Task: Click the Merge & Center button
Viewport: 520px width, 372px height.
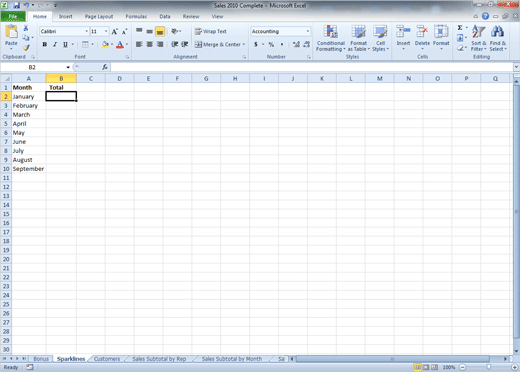Action: tap(218, 44)
